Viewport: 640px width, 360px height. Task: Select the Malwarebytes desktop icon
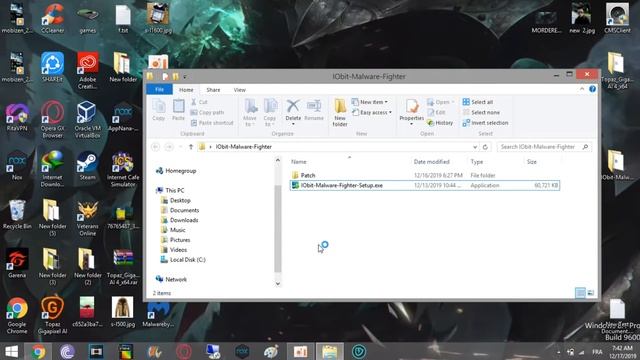coord(158,314)
